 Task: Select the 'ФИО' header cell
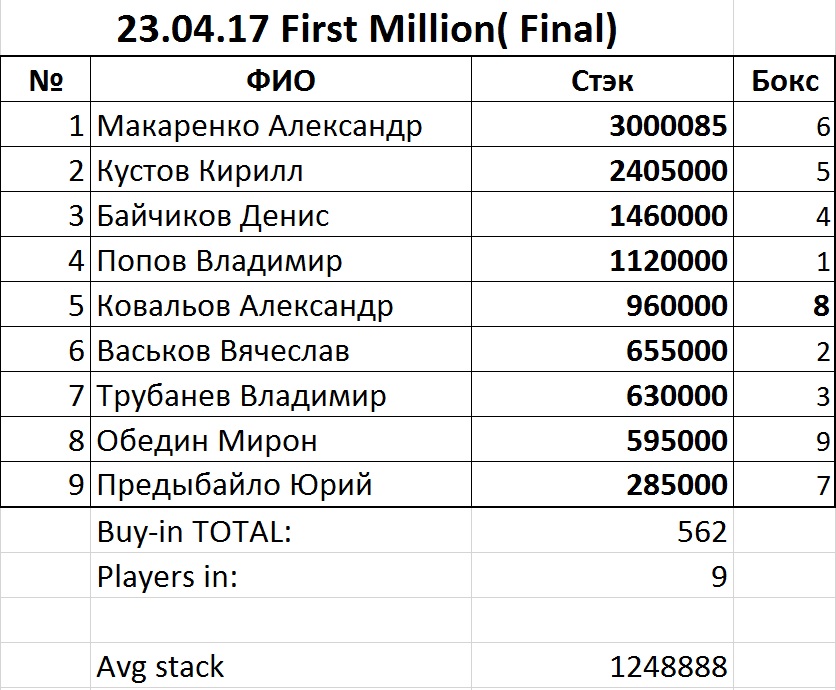tap(281, 81)
